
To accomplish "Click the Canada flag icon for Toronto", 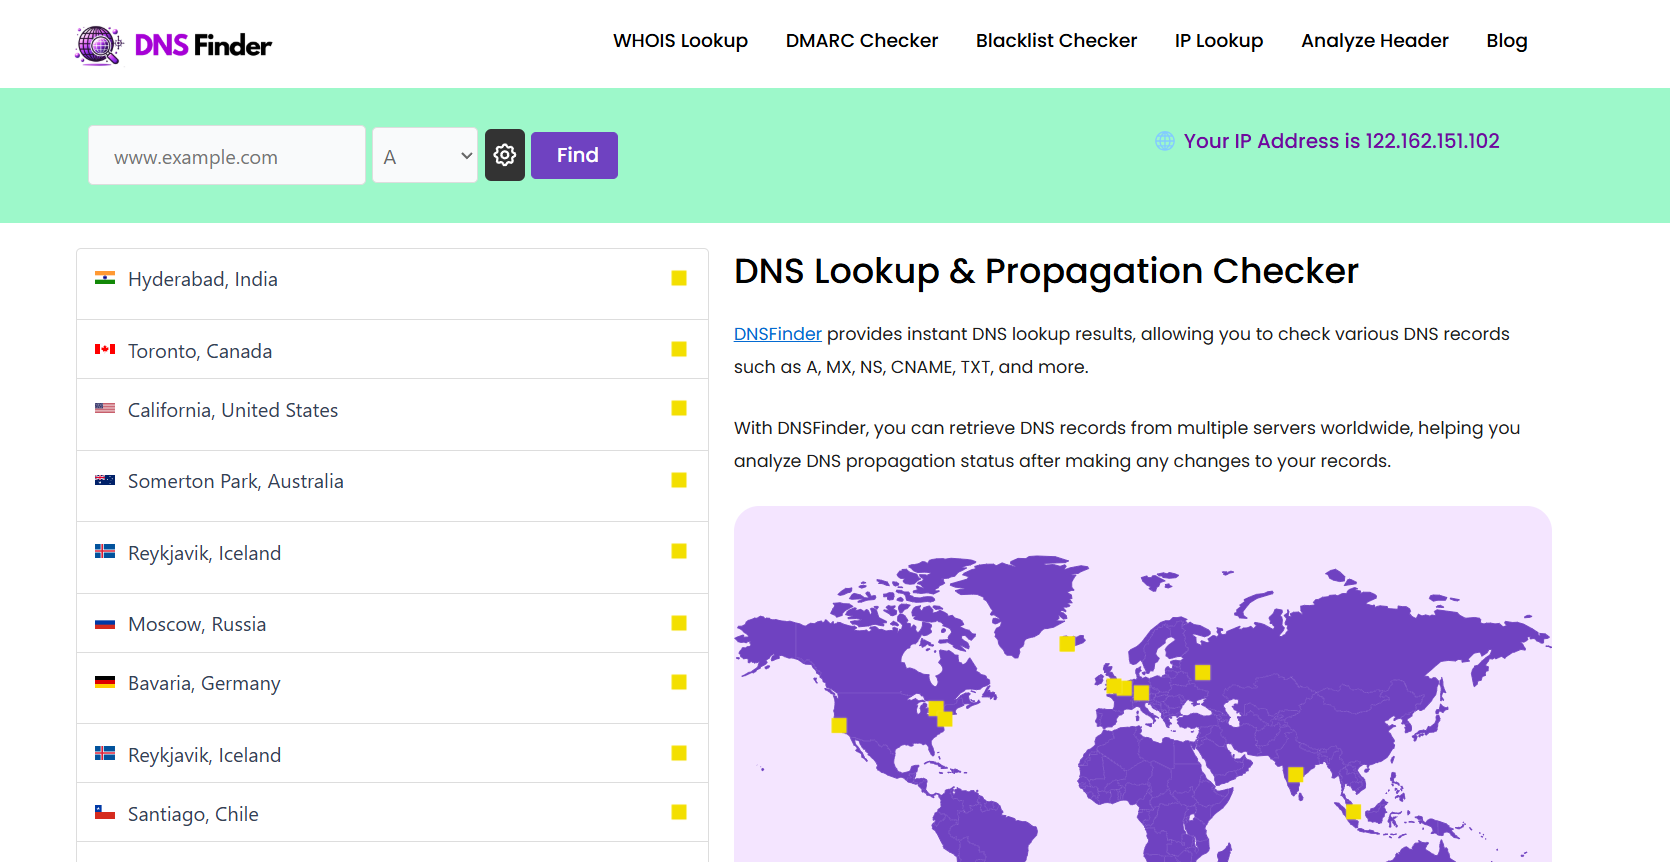I will 105,349.
